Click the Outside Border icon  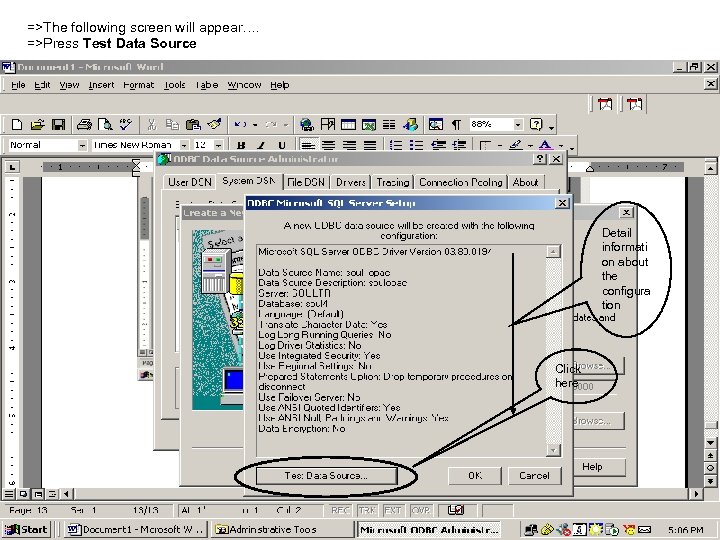(x=485, y=146)
